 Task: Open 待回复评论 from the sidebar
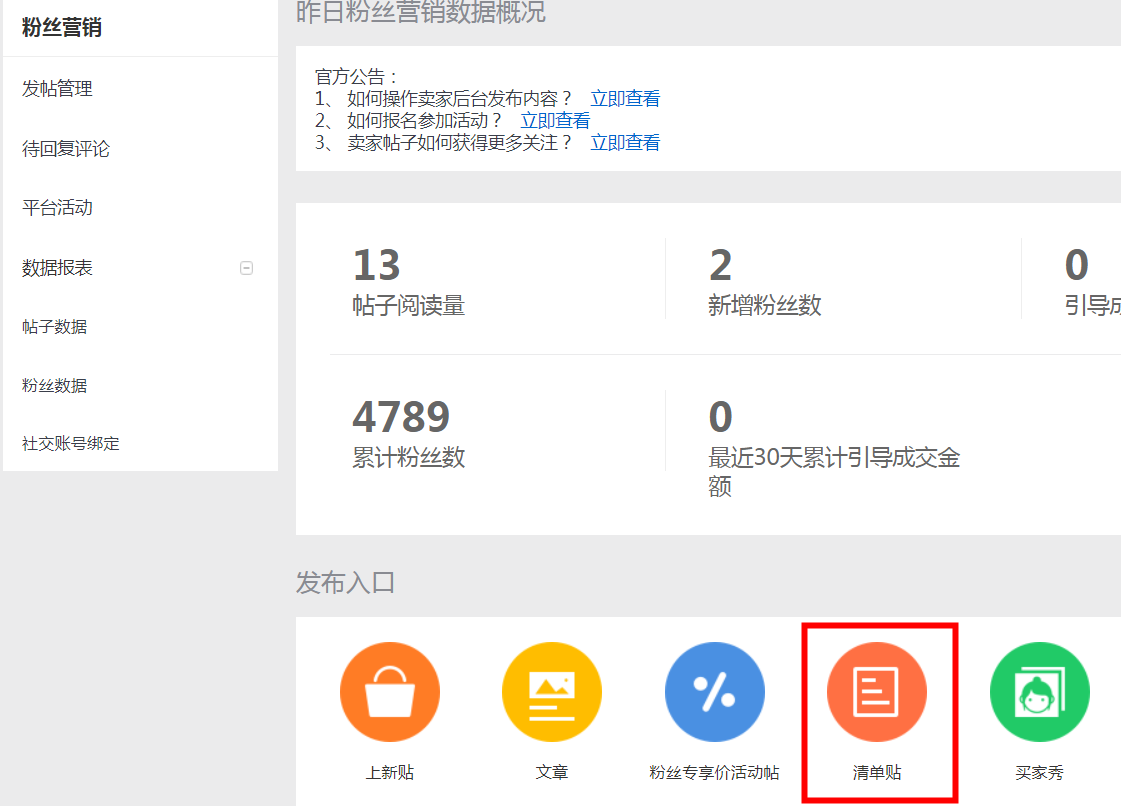[x=65, y=148]
